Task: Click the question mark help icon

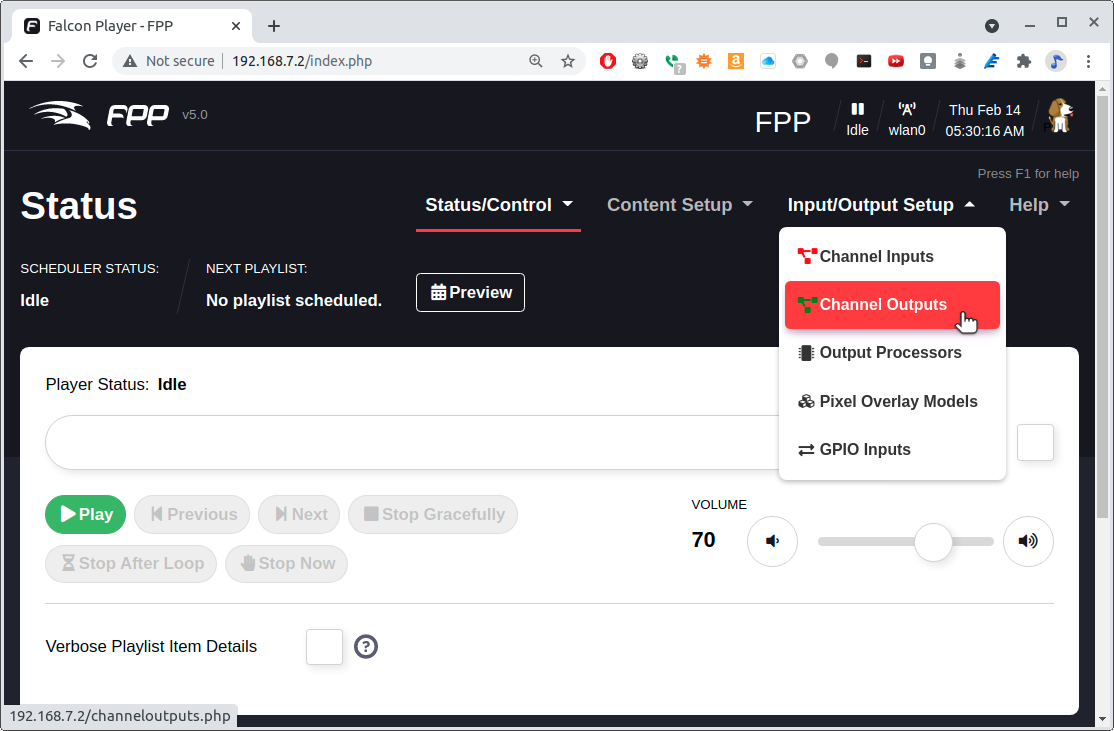Action: 366,647
